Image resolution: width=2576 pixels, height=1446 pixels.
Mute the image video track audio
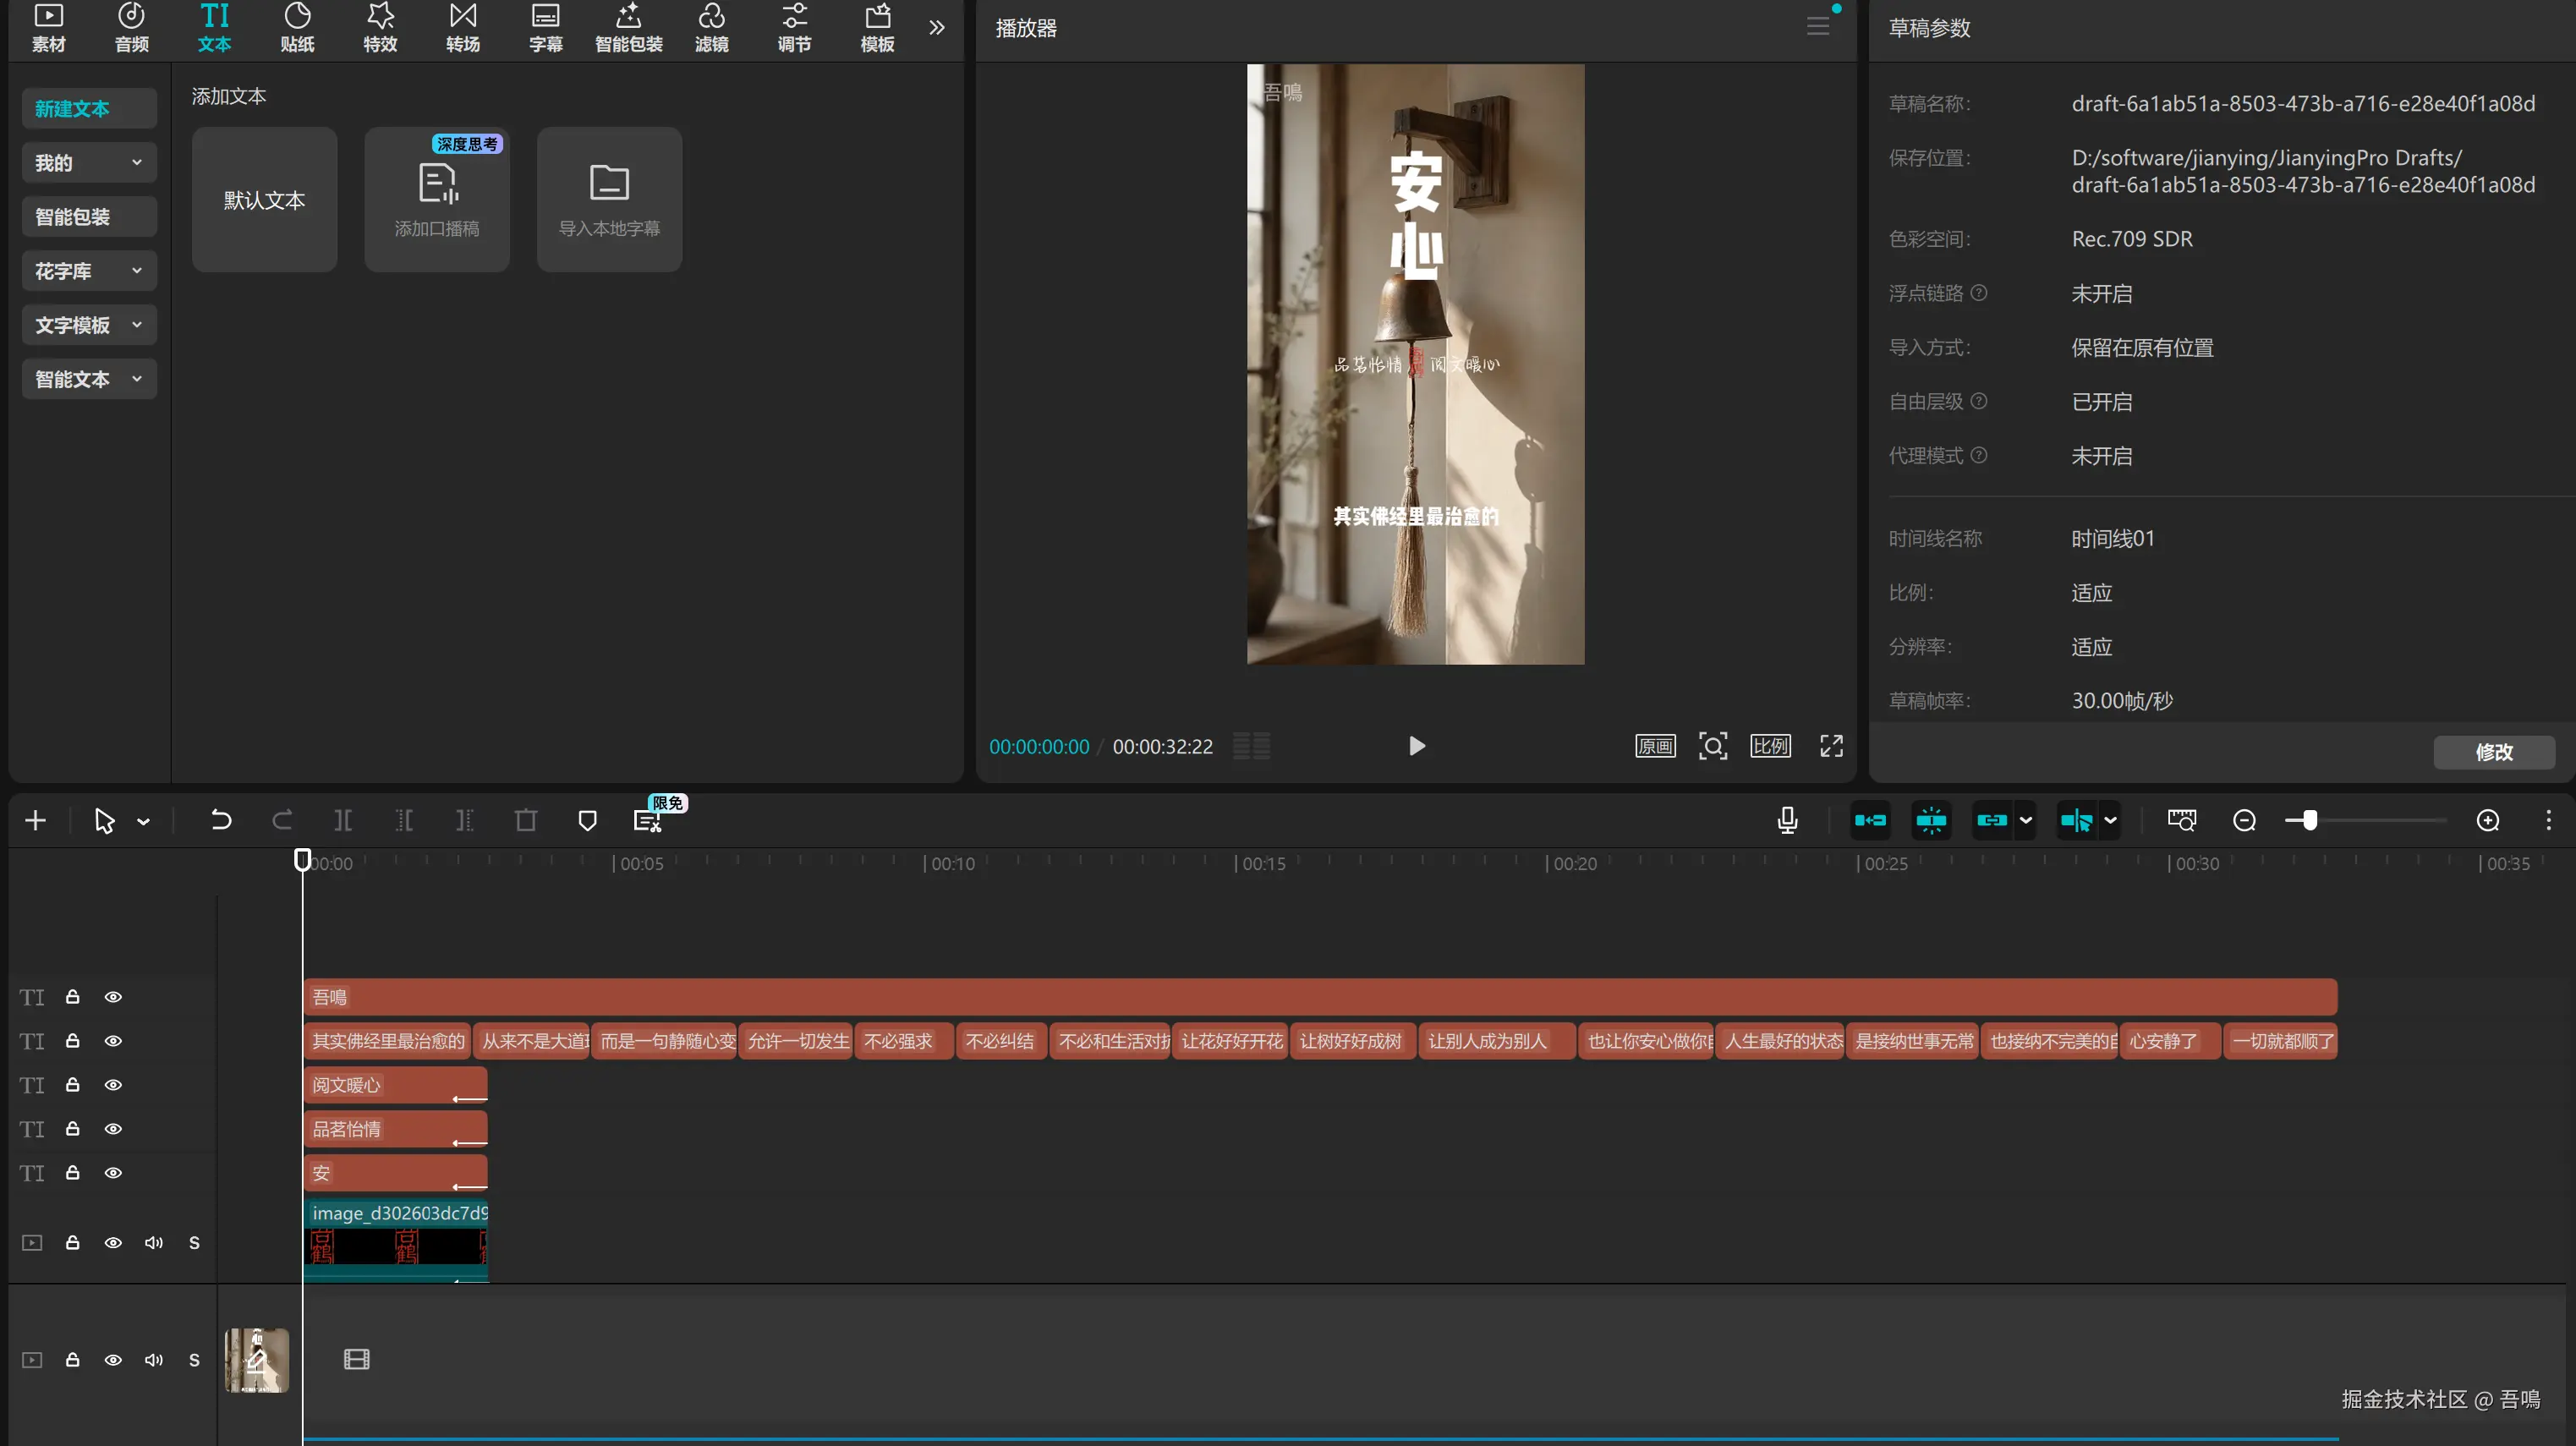click(154, 1242)
